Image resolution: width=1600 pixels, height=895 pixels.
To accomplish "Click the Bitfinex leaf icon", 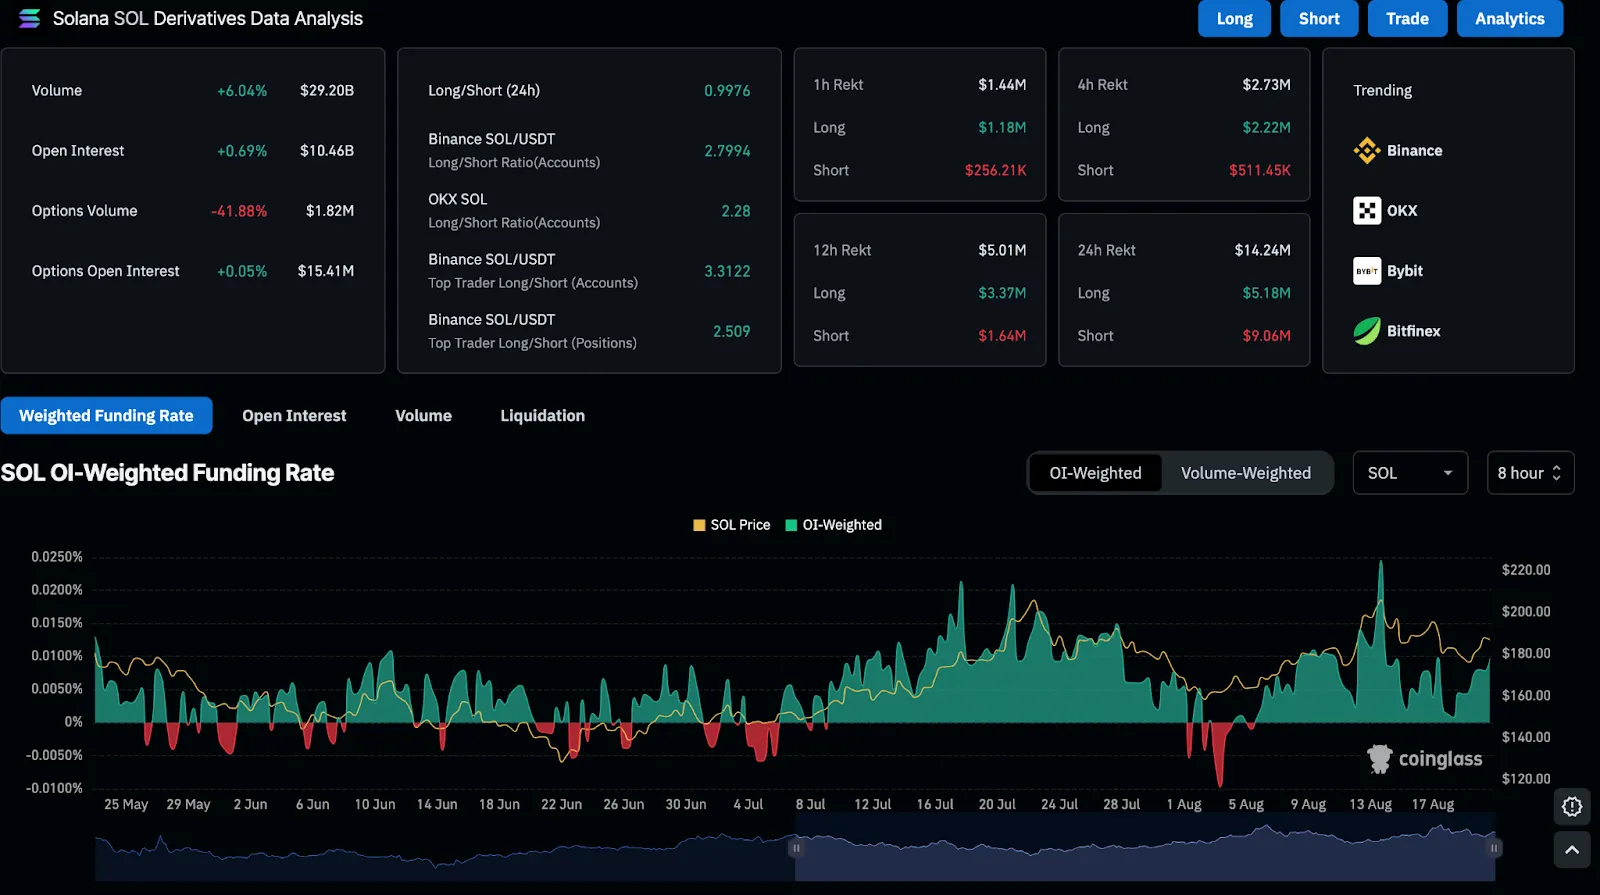I will [x=1366, y=331].
